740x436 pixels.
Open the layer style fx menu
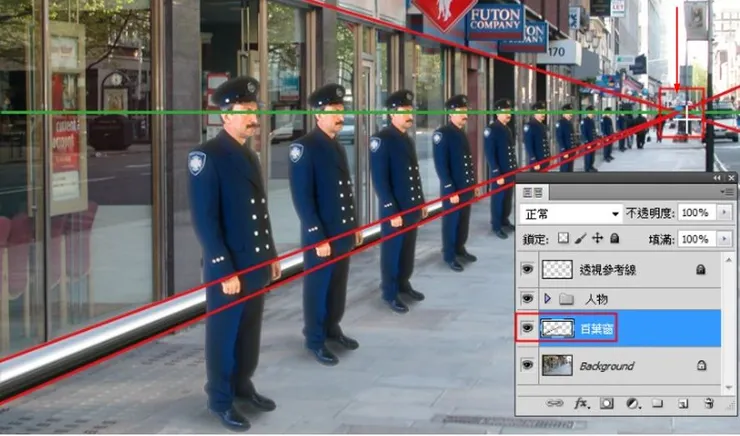pyautogui.click(x=580, y=403)
